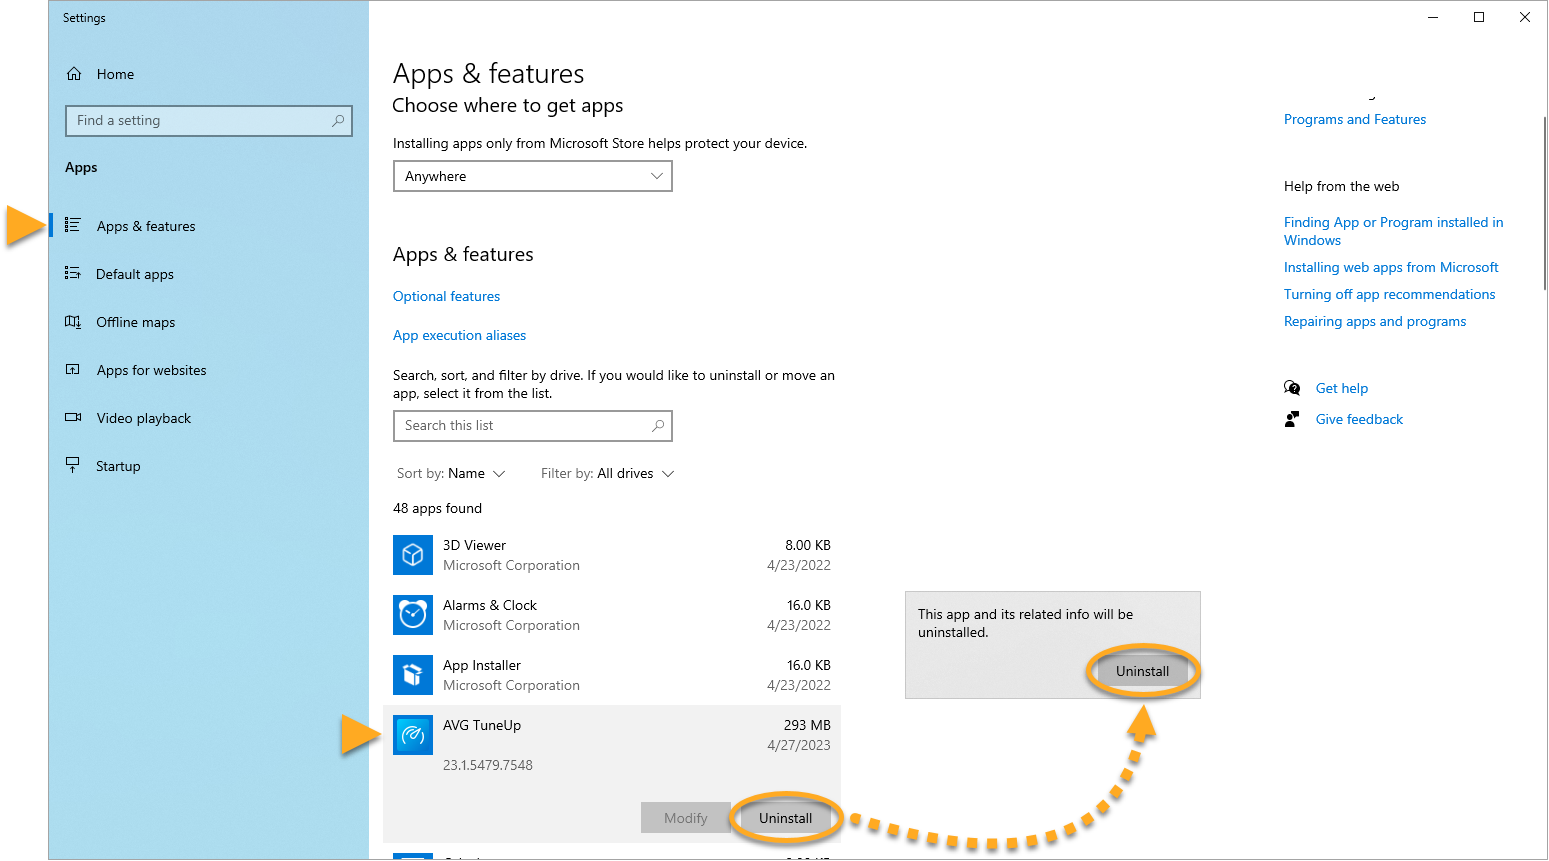The width and height of the screenshot is (1549, 861).
Task: Click the 3D Viewer app icon
Action: [x=413, y=555]
